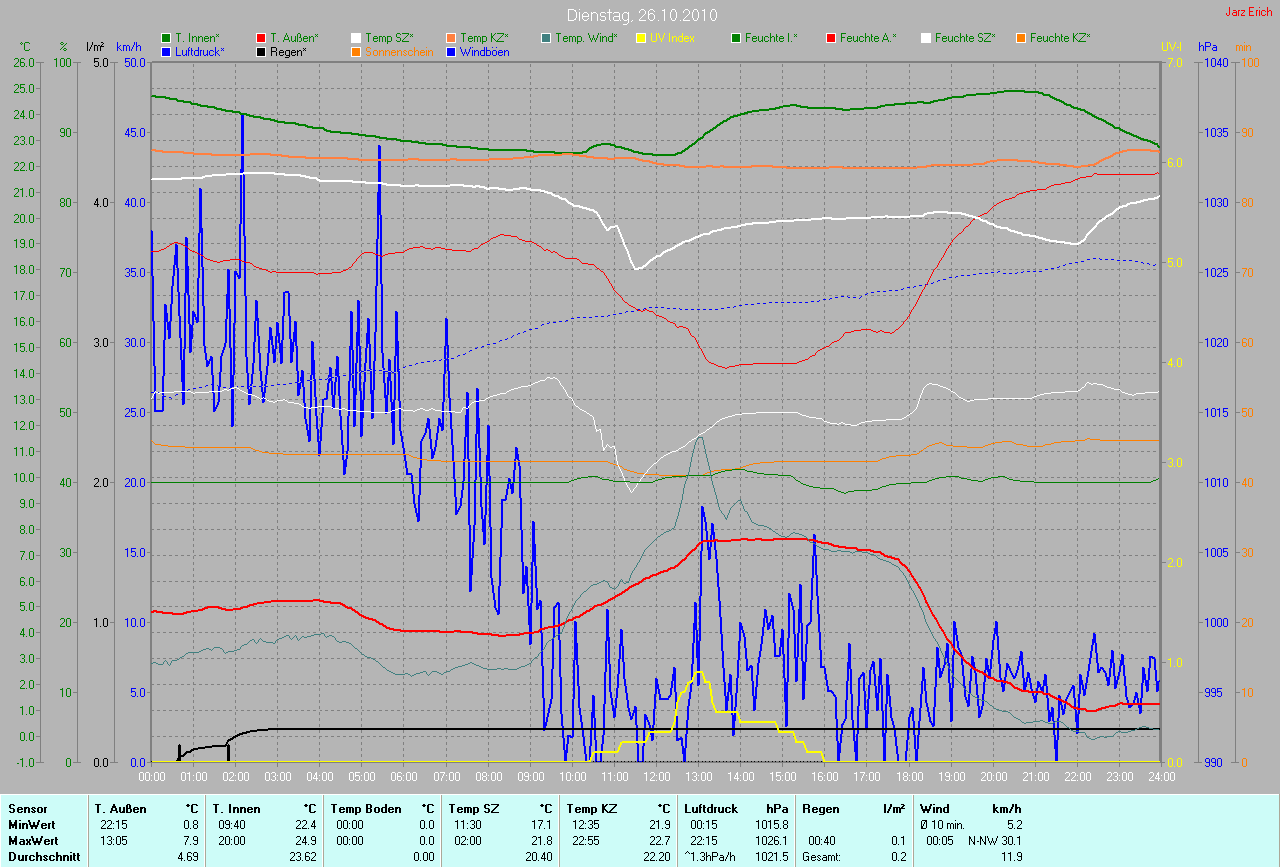The width and height of the screenshot is (1280, 867).
Task: Select the "Temp KZ*" legend label
Action: 484,38
